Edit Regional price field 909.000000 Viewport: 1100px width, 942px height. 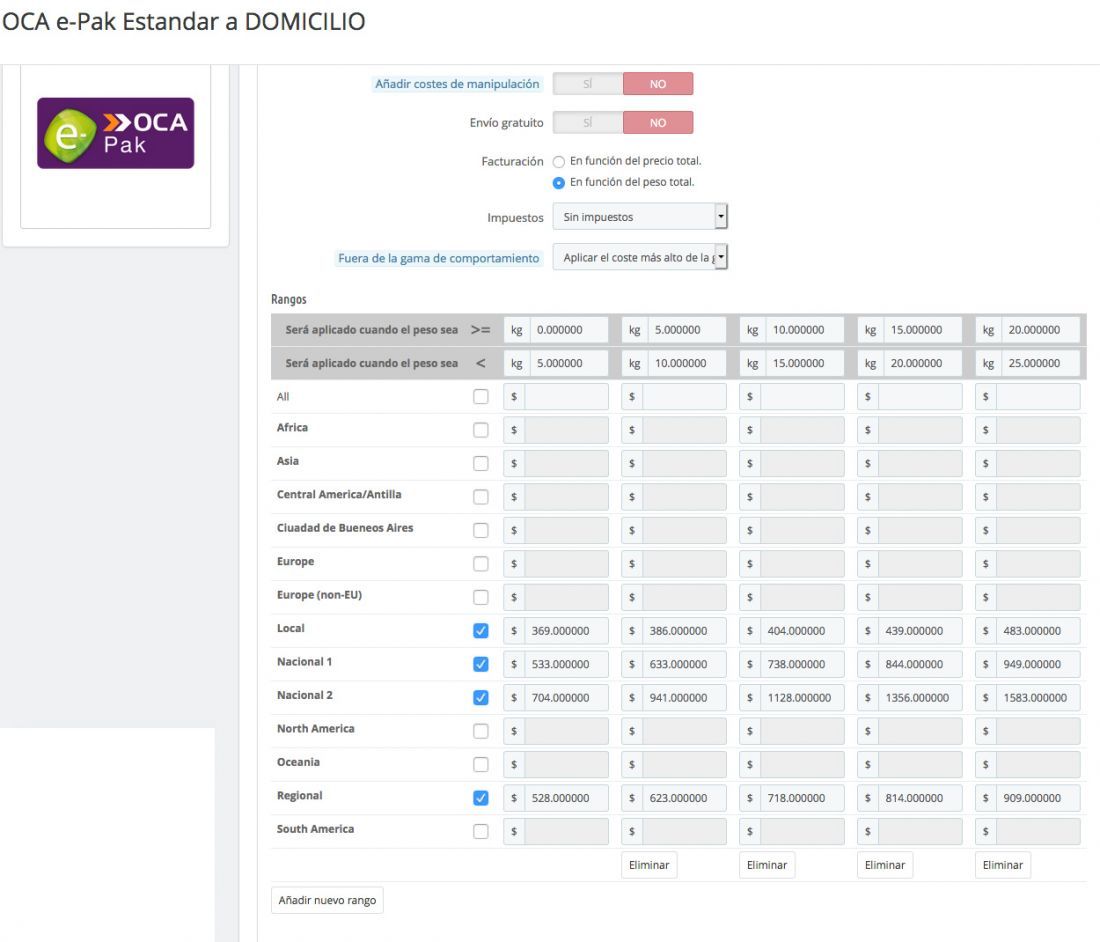(x=1038, y=798)
